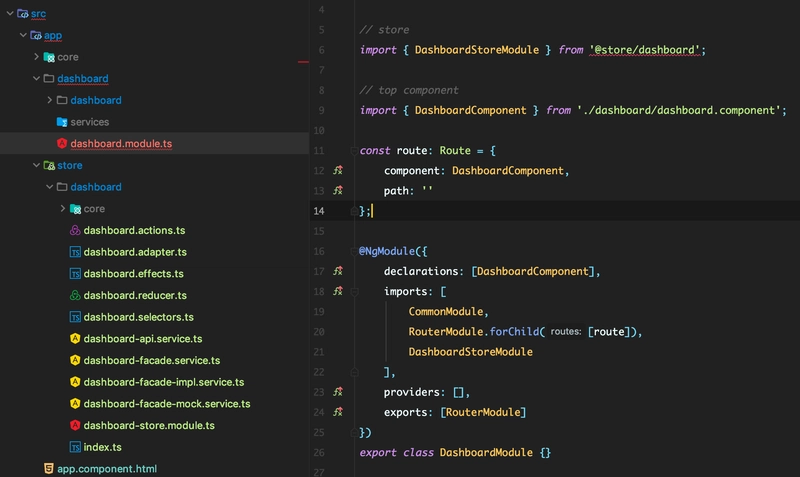Toggle code fold marker on line 16
800x477 pixels.
pyautogui.click(x=354, y=251)
